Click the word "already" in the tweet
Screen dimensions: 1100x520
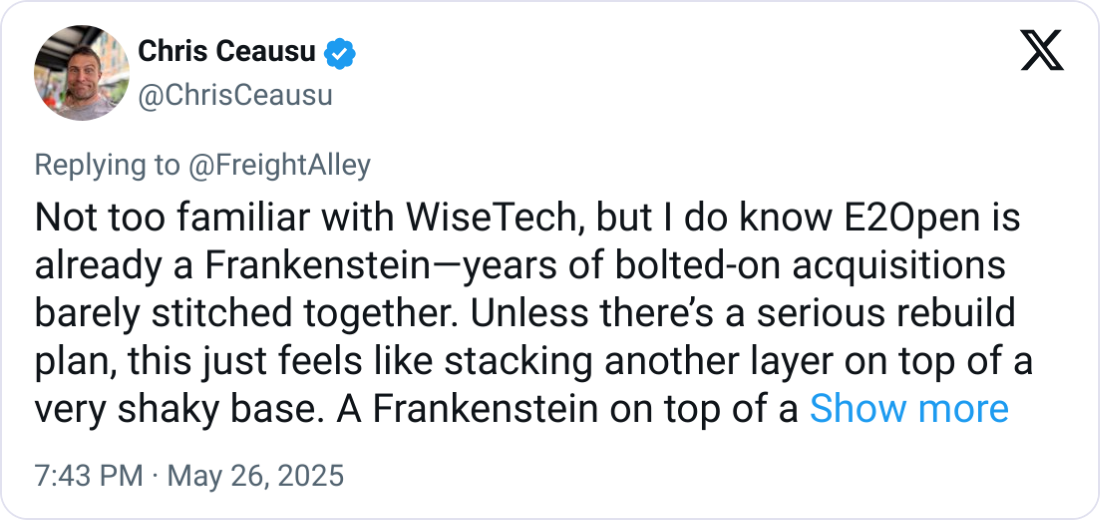94,265
